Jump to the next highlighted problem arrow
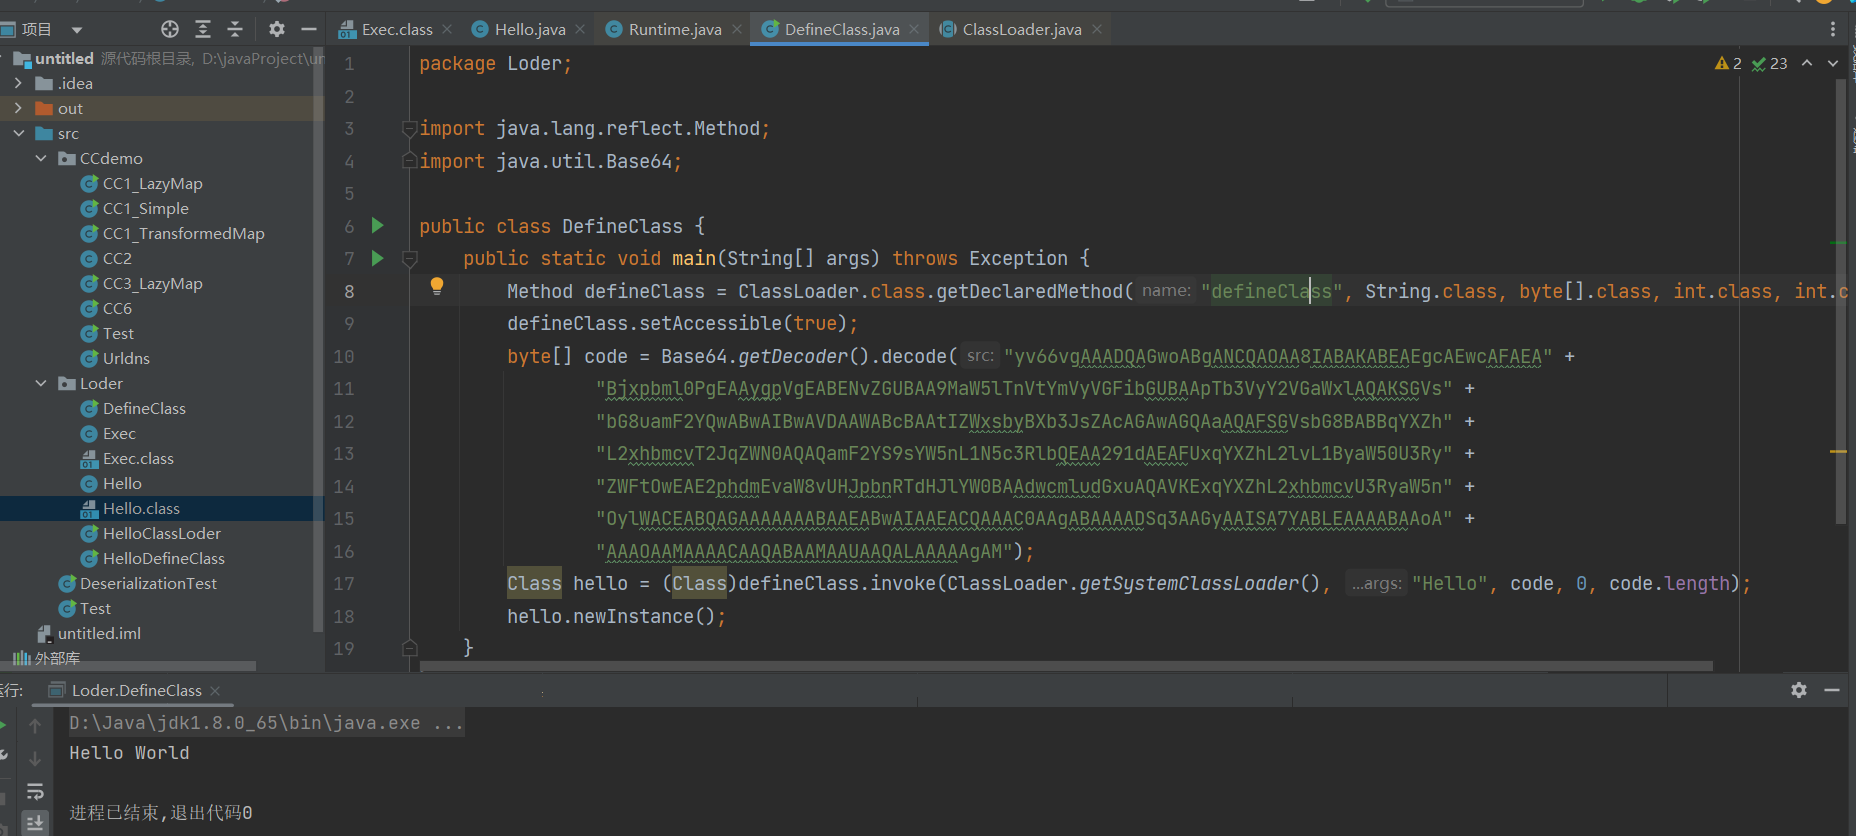Viewport: 1856px width, 836px height. [1833, 63]
